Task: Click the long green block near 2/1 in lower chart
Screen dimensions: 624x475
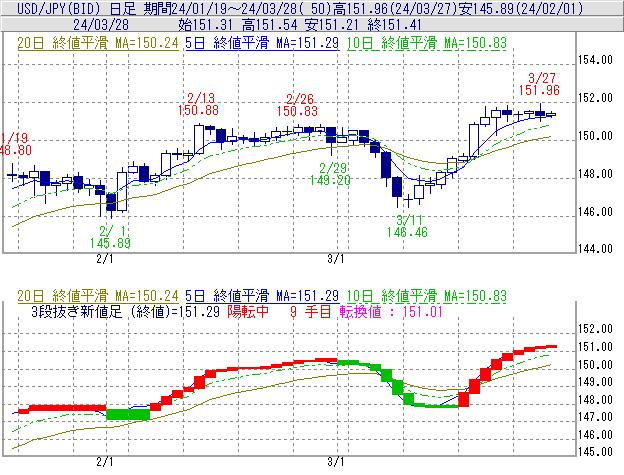Action: (128, 414)
